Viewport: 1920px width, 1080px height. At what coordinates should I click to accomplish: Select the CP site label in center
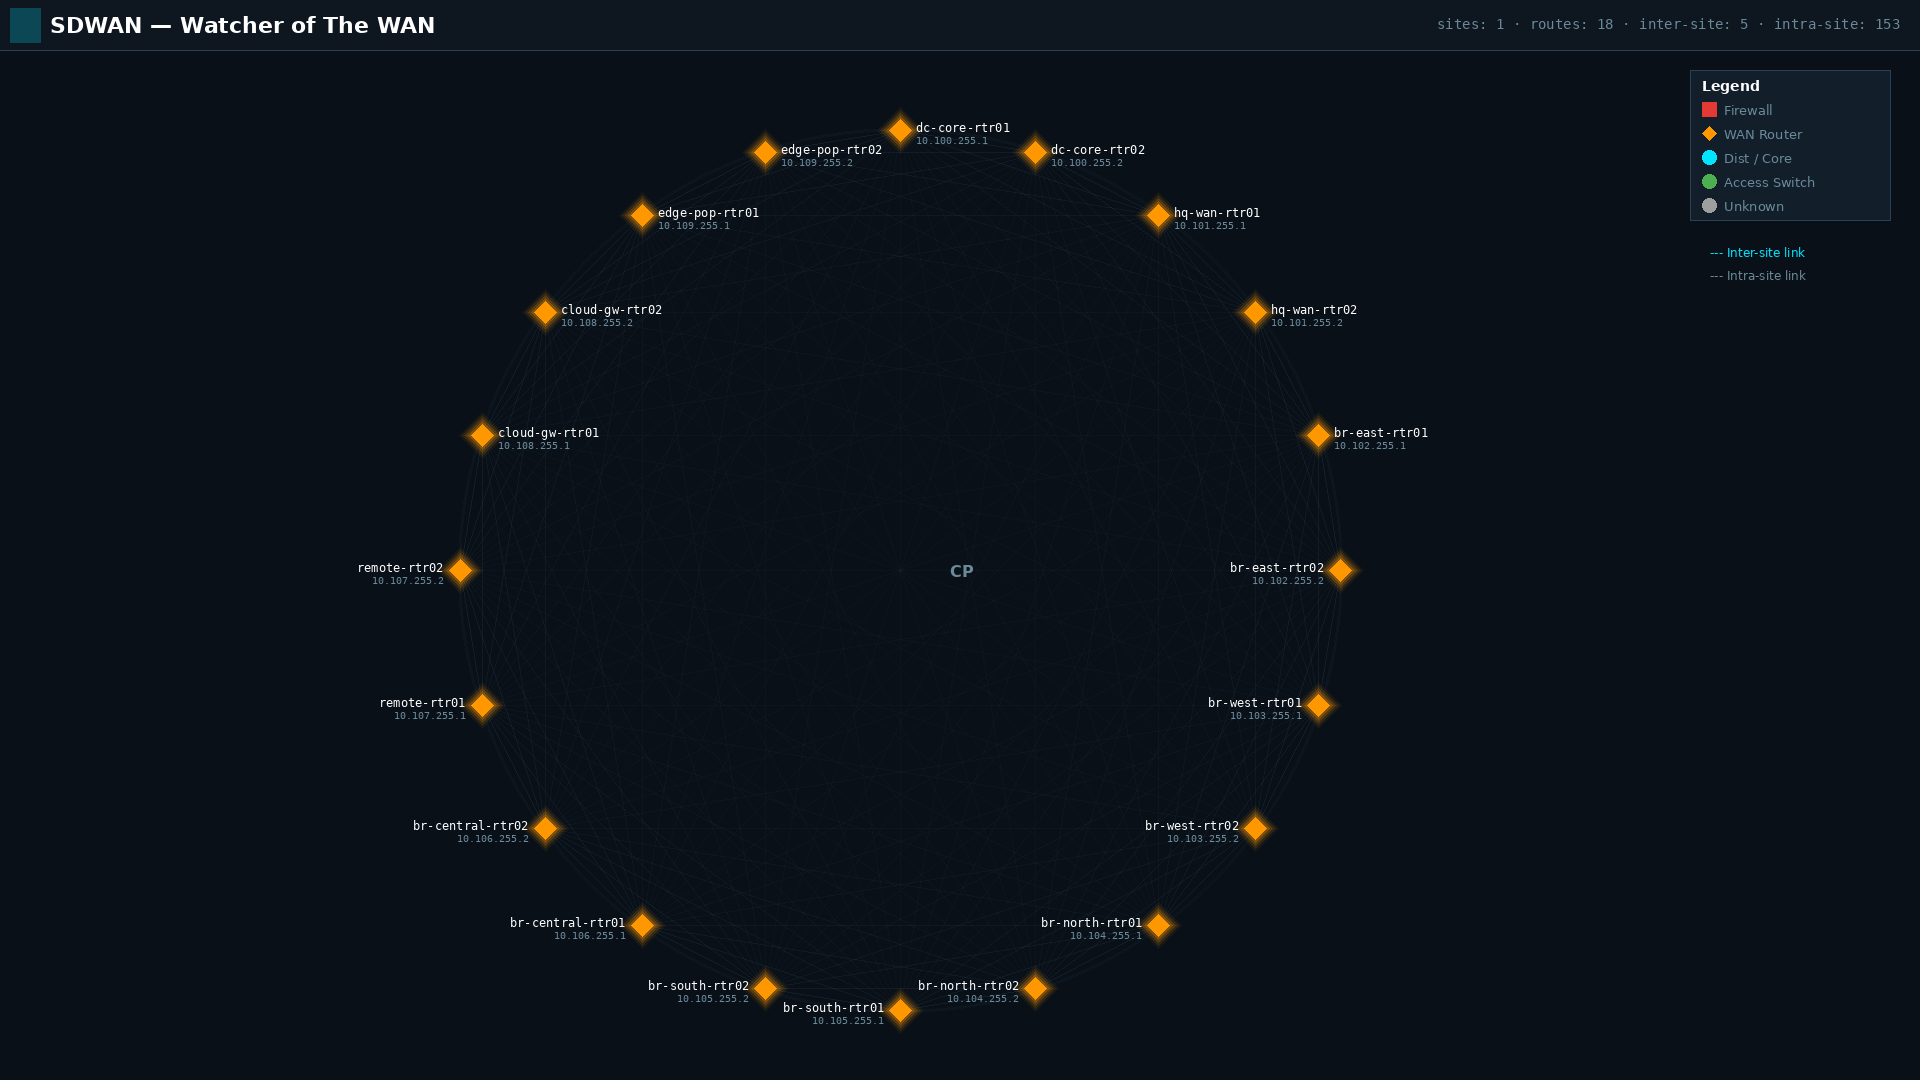(x=962, y=570)
